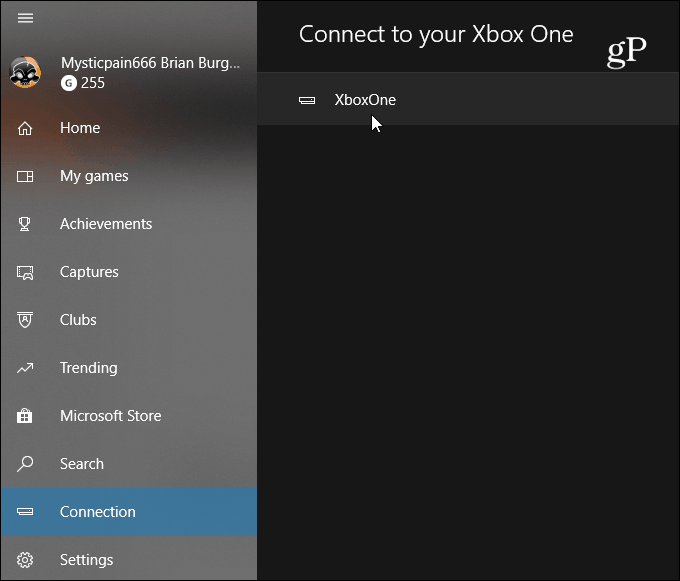Click the skull profile avatar
The image size is (680, 581).
[x=25, y=72]
